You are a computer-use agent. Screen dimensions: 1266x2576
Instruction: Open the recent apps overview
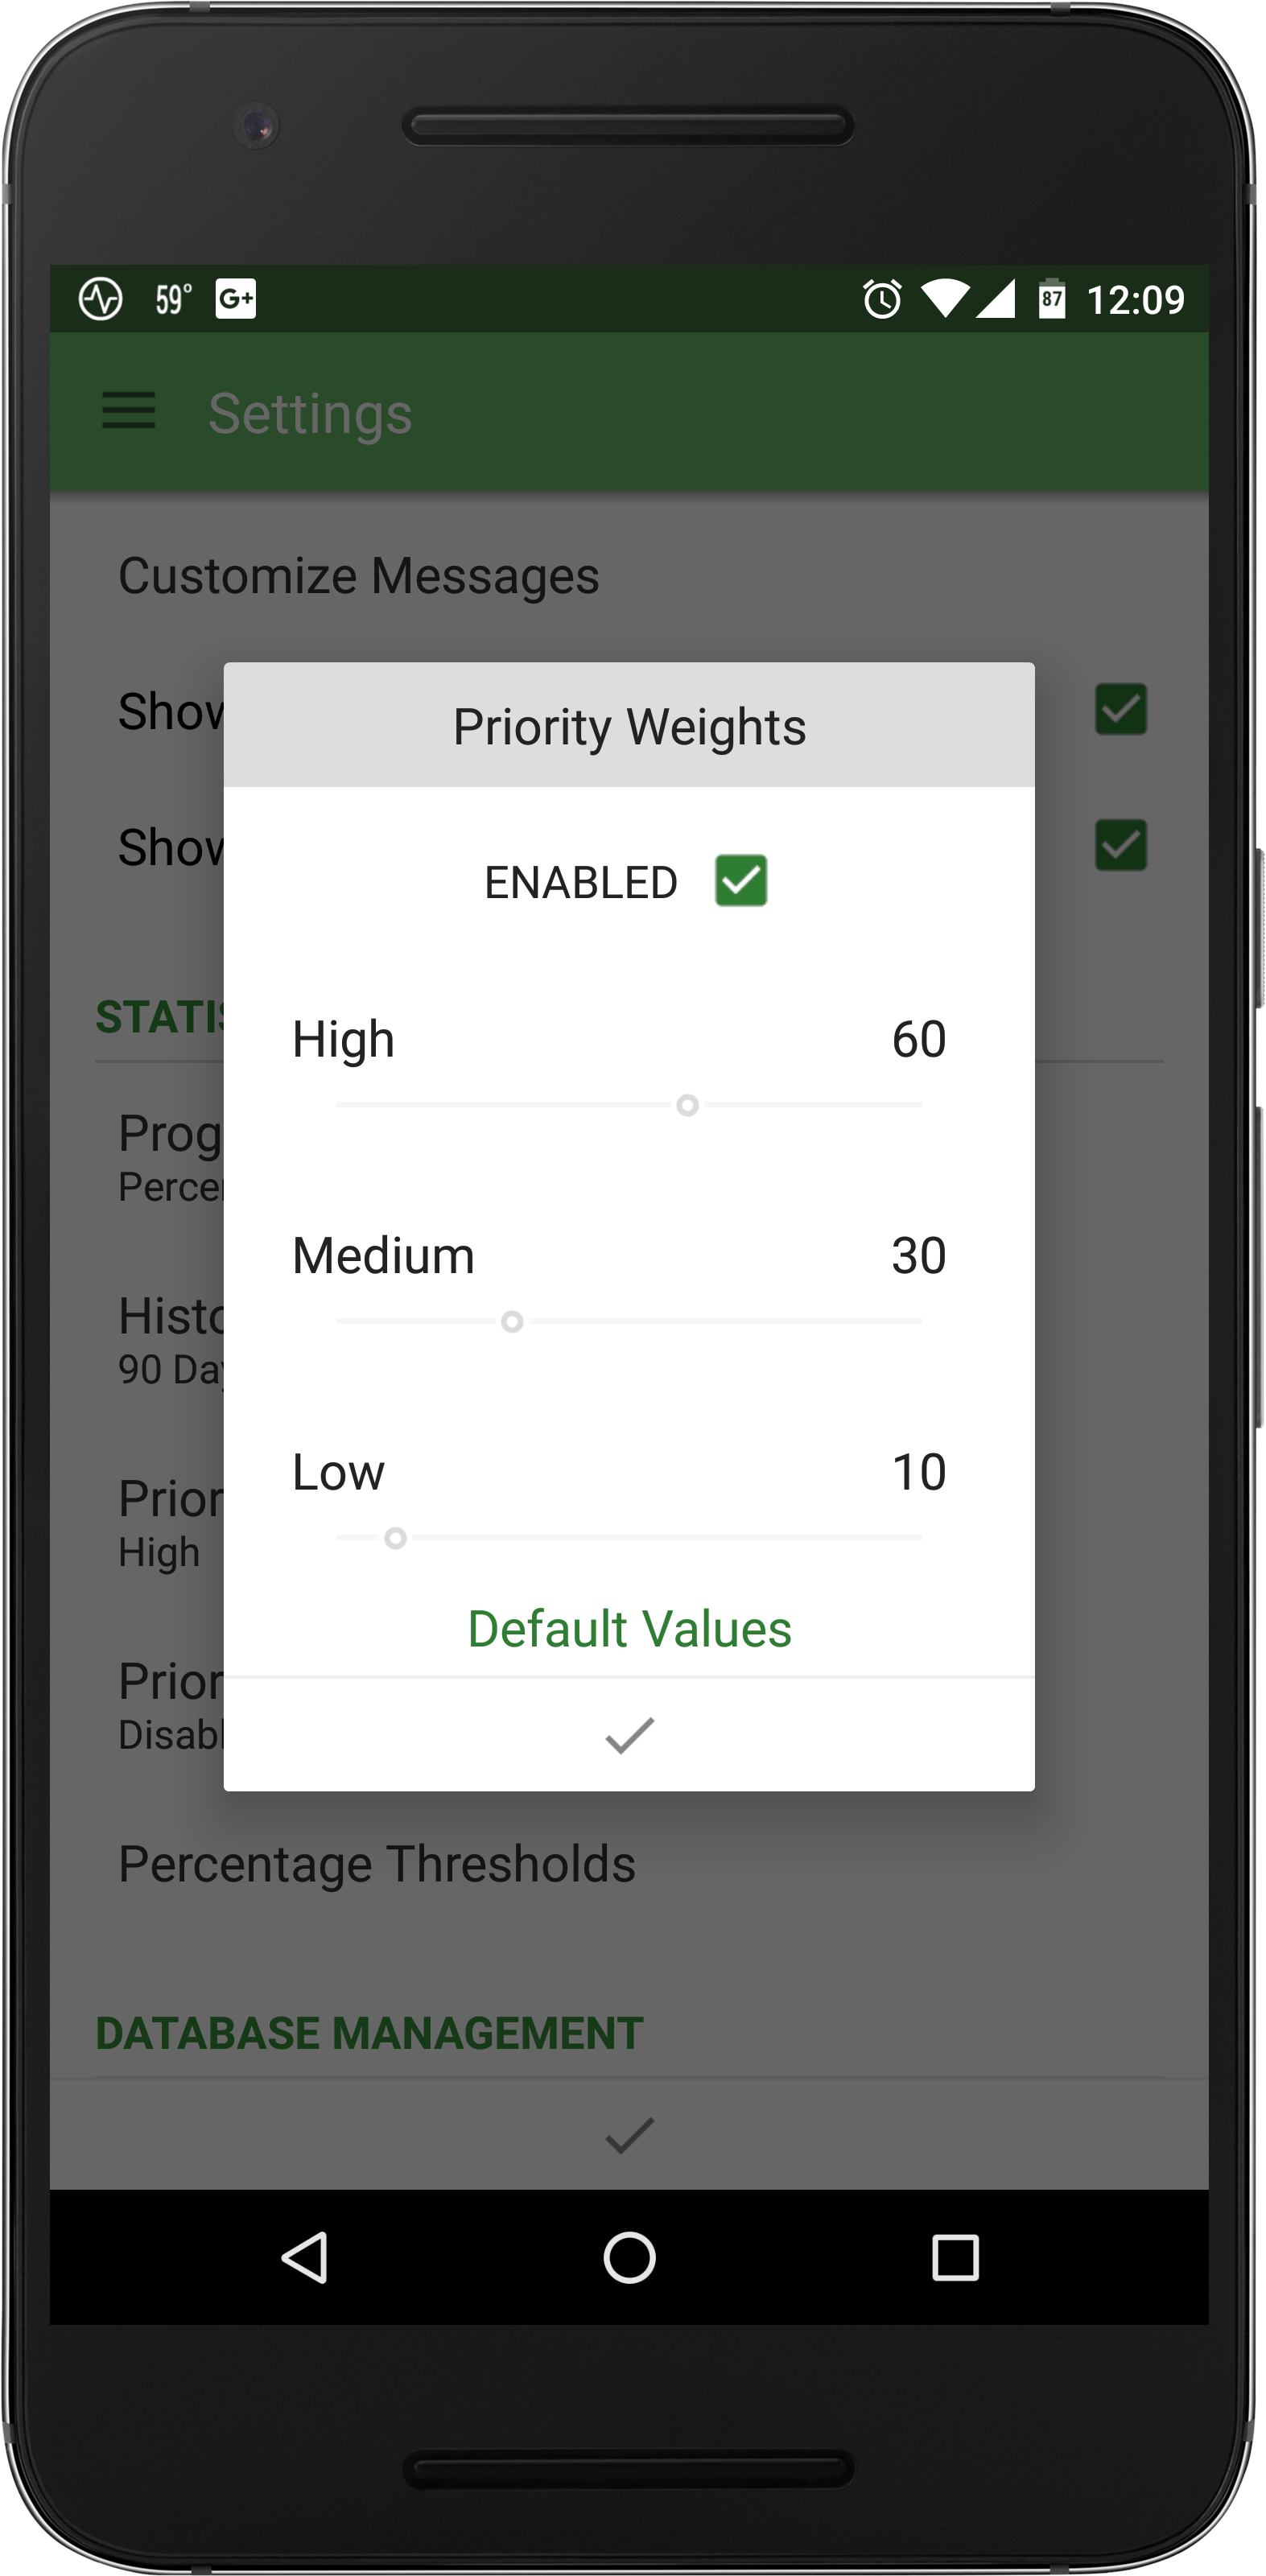(x=954, y=2257)
